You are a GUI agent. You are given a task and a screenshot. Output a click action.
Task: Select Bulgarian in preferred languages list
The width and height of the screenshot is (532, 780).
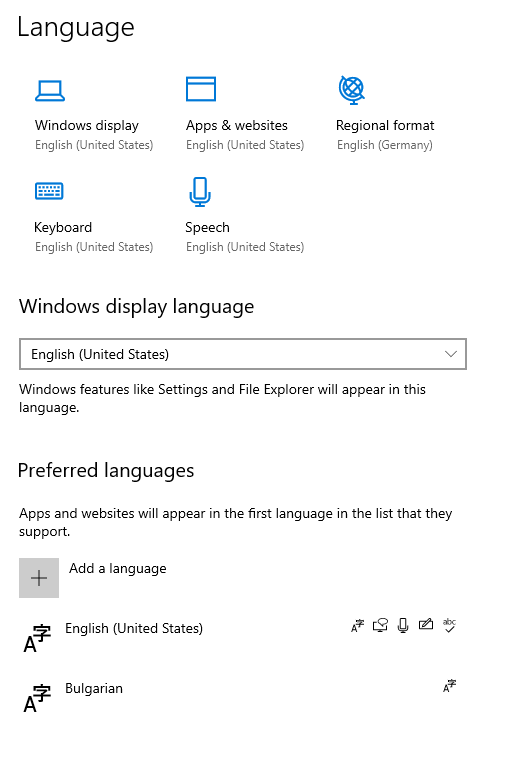(94, 688)
